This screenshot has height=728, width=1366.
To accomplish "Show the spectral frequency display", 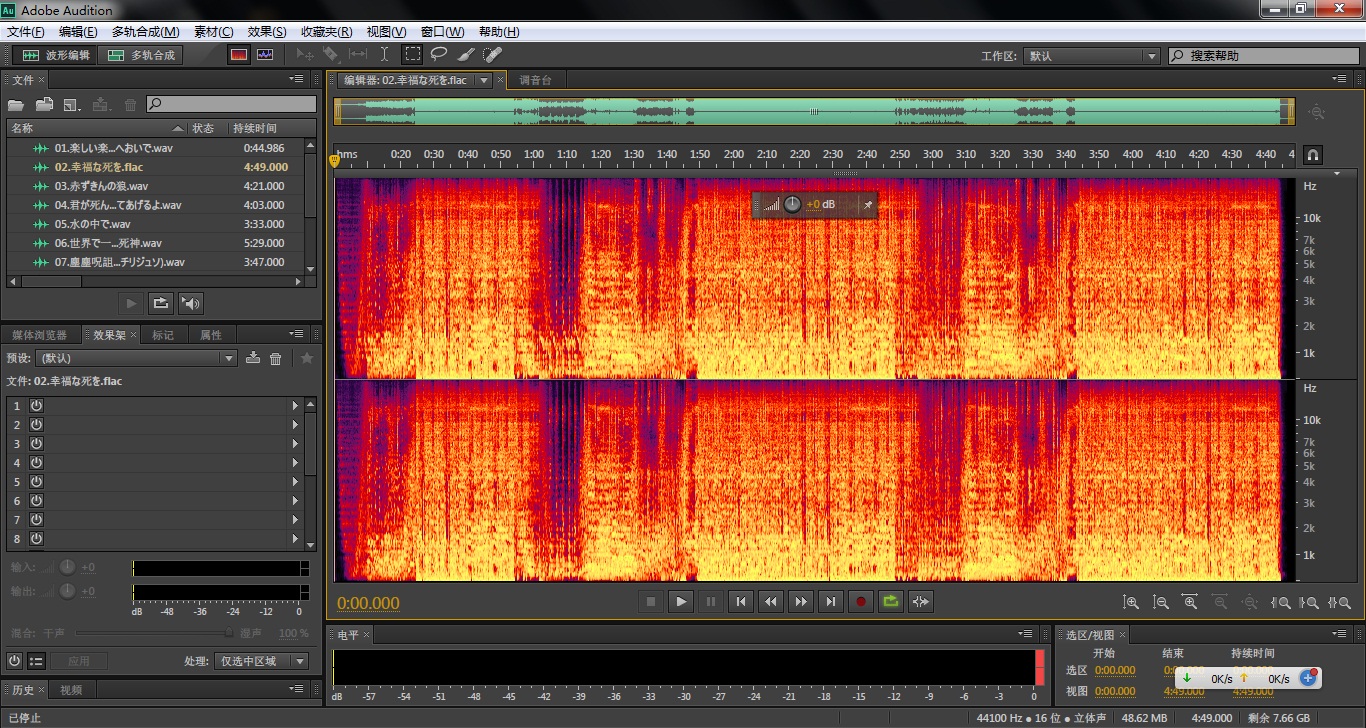I will pyautogui.click(x=239, y=55).
